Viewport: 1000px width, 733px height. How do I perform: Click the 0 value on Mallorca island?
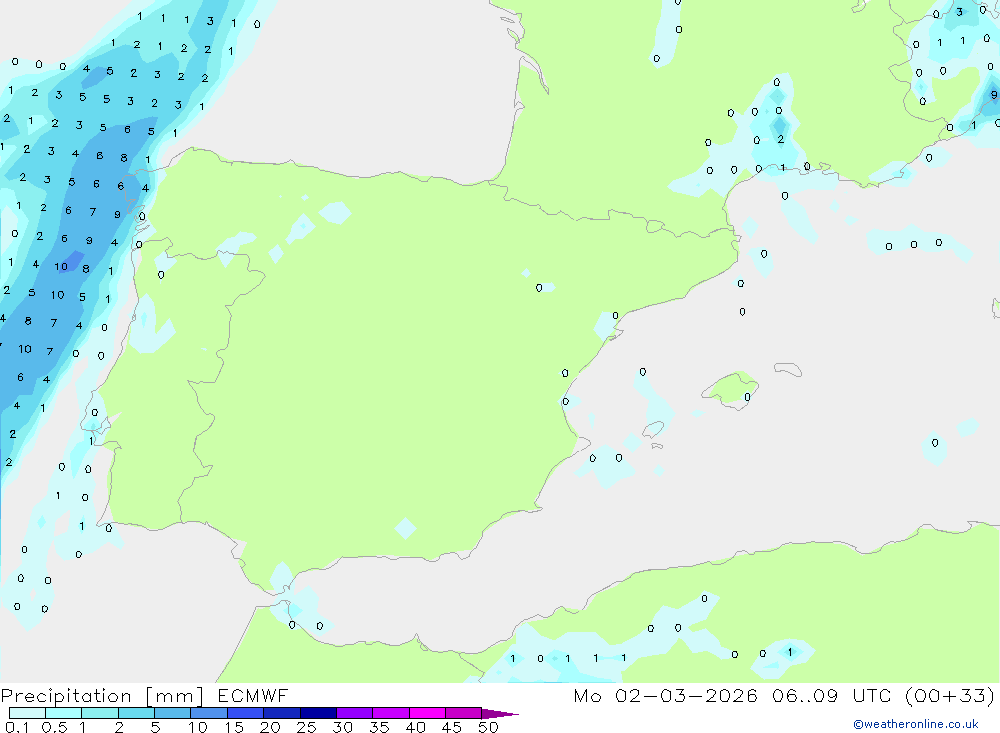pos(747,397)
